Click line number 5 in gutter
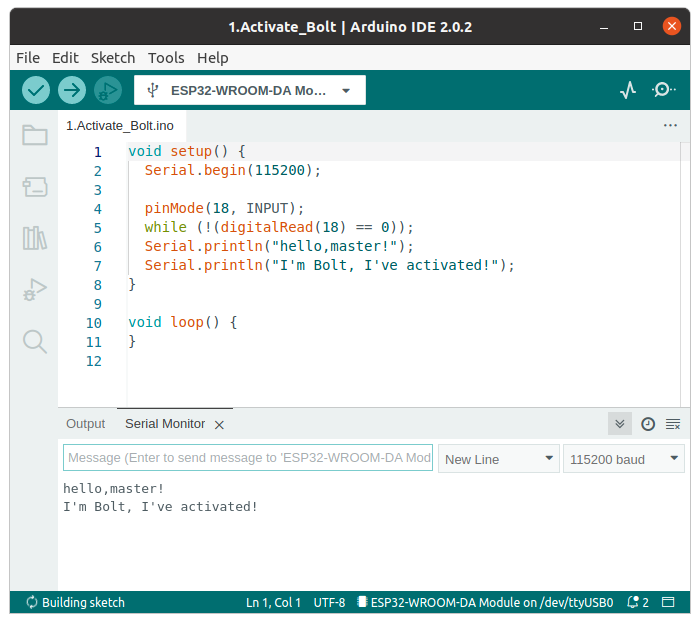 tap(98, 228)
